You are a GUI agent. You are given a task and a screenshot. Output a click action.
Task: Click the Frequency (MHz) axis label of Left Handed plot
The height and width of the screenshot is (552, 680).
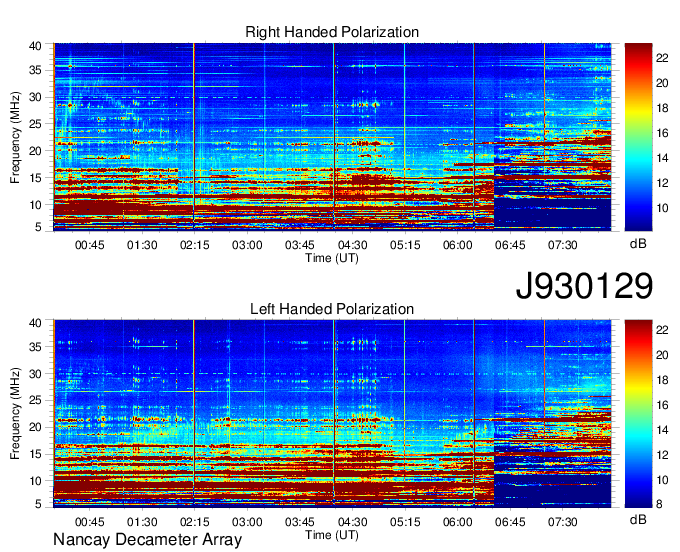[x=15, y=414]
